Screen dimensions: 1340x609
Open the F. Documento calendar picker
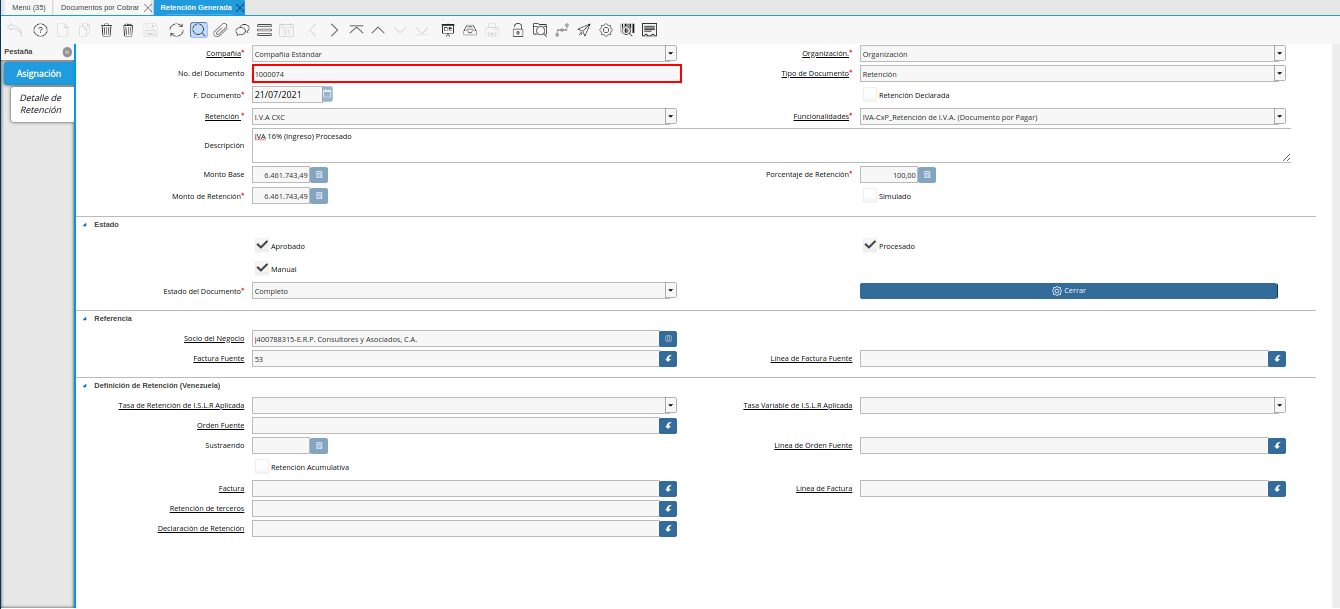[327, 94]
